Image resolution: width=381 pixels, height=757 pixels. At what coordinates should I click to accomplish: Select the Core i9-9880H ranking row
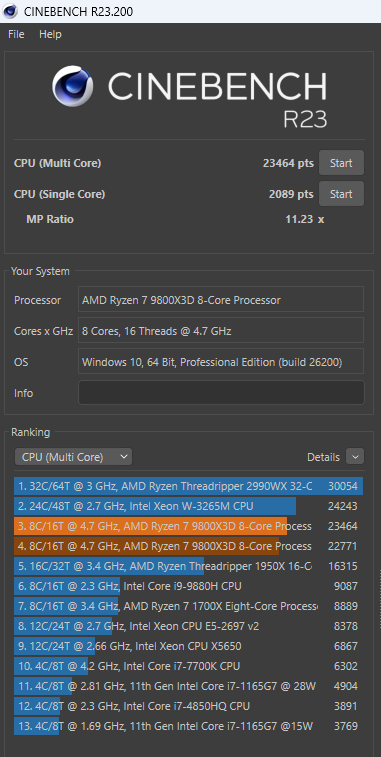click(188, 586)
